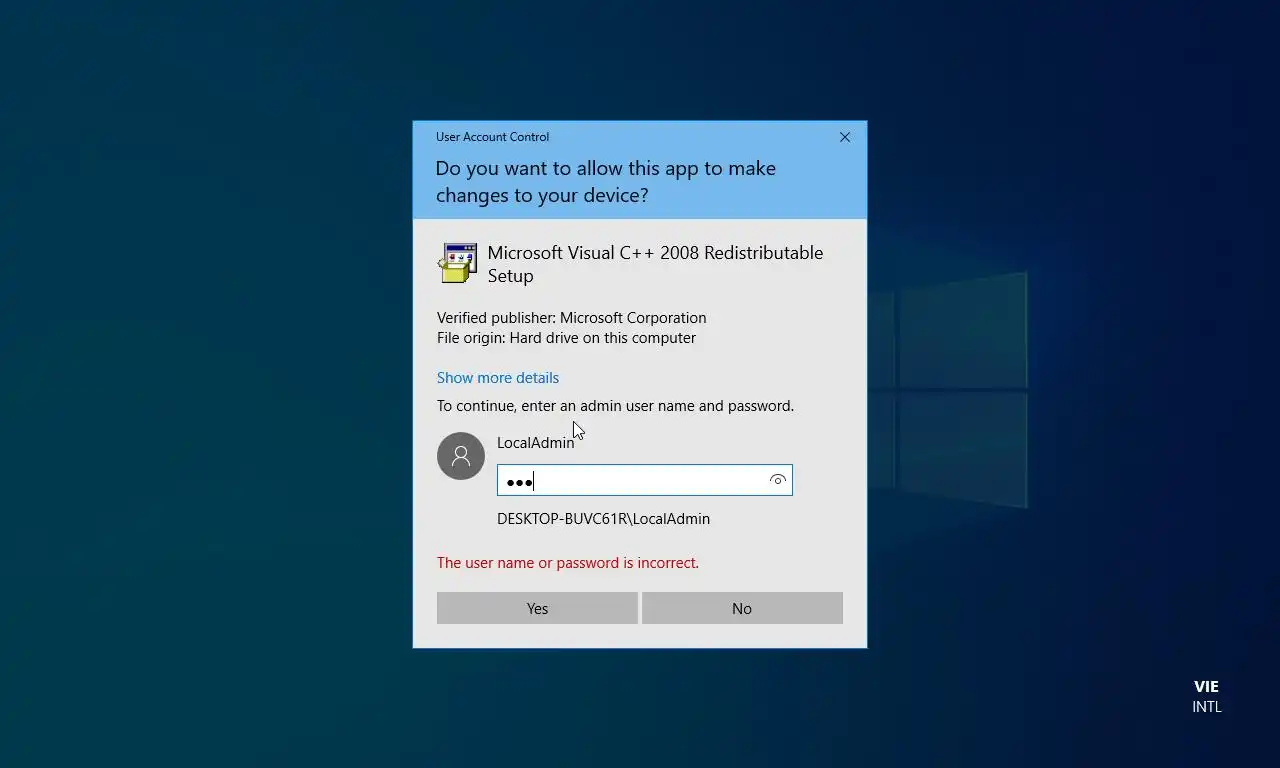Open the VIE INTL input language indicator
Viewport: 1280px width, 768px height.
click(x=1206, y=696)
